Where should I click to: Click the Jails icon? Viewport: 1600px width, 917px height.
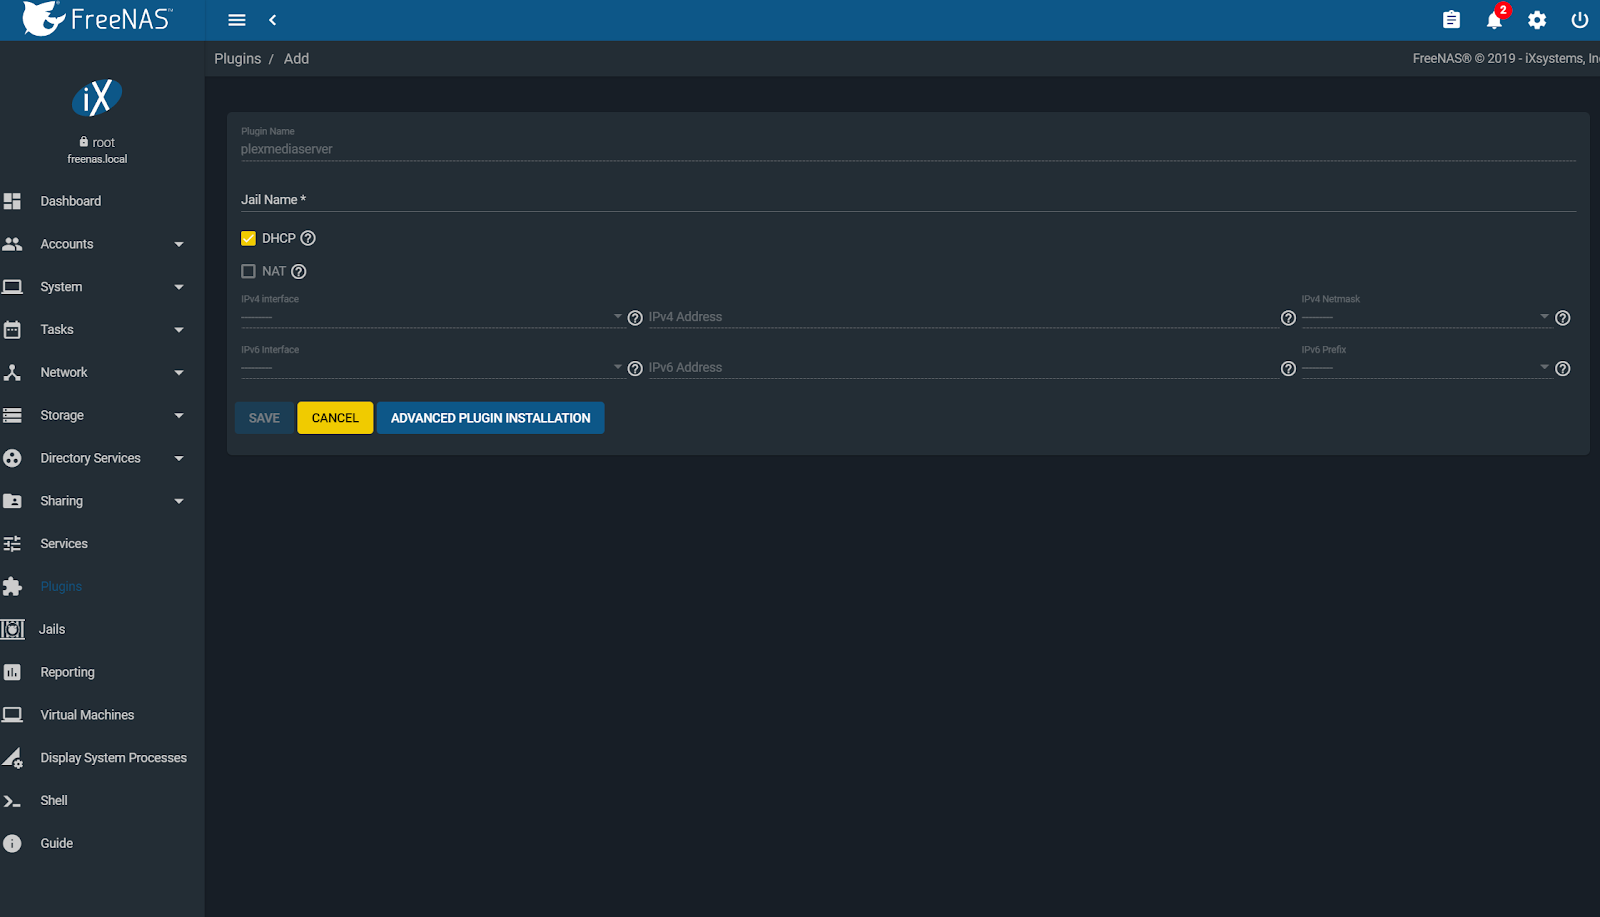[12, 629]
